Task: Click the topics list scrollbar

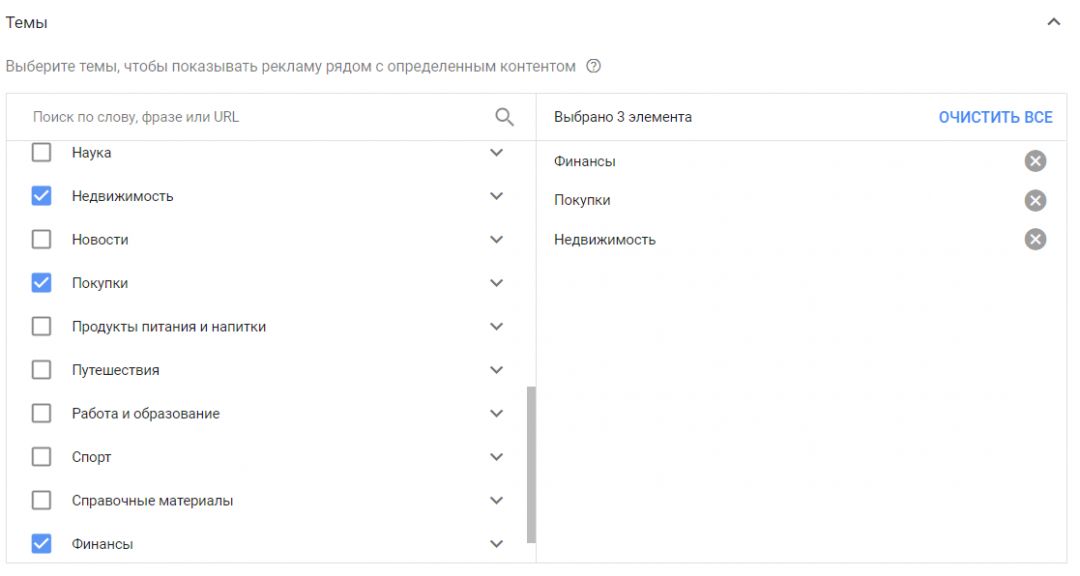Action: click(531, 464)
